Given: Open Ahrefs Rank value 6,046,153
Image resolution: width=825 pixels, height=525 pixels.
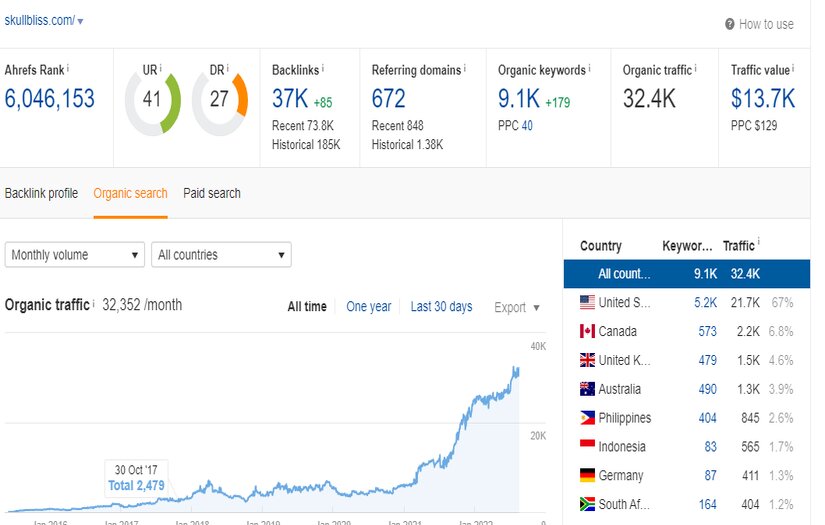Looking at the screenshot, I should tap(49, 98).
